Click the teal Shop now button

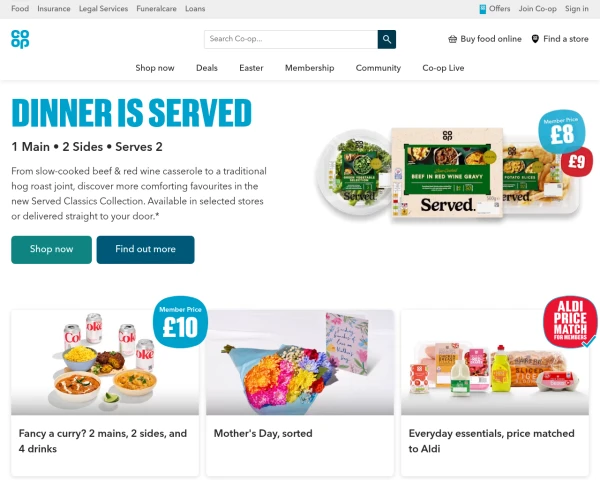point(51,250)
